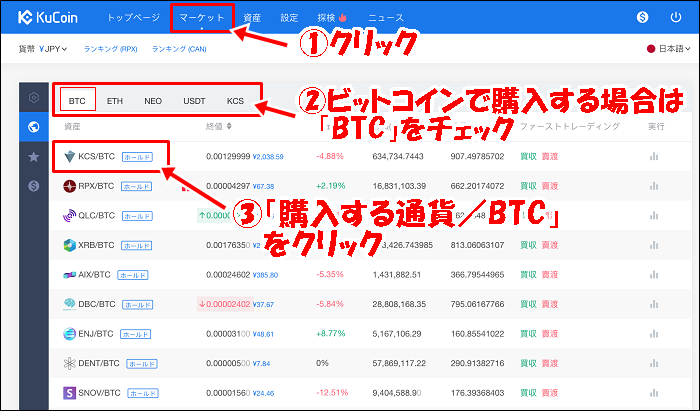This screenshot has height=411, width=700.
Task: Click volume 57,869,117.22 cell
Action: (x=399, y=363)
